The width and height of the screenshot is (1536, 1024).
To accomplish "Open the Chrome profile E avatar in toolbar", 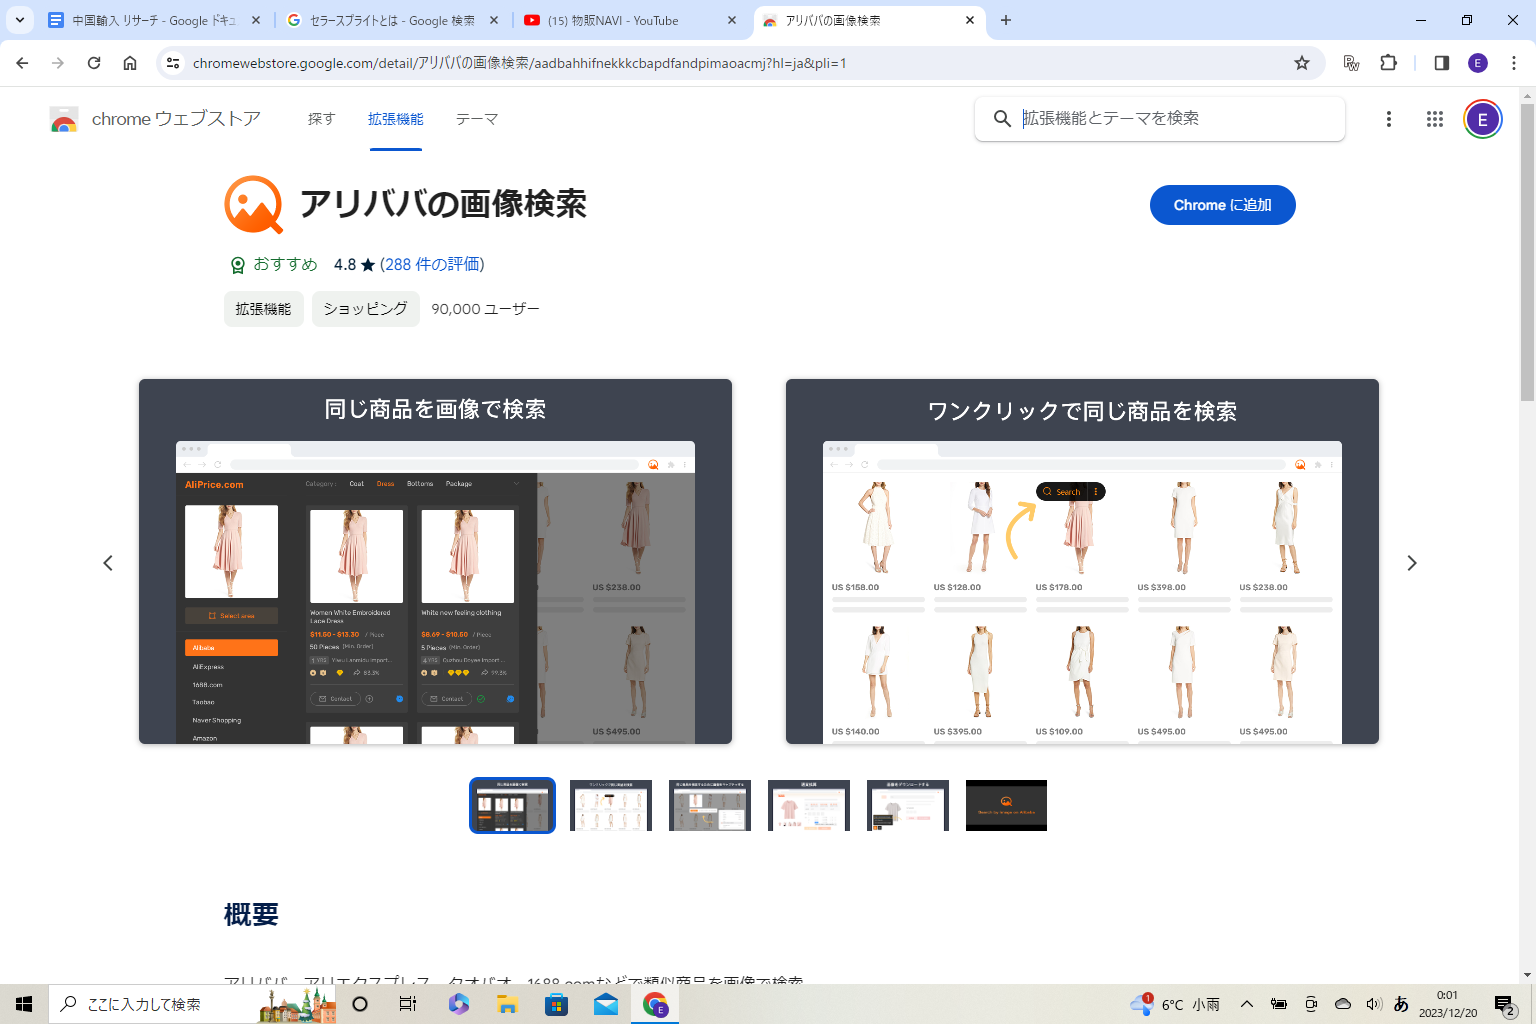I will tap(1478, 63).
